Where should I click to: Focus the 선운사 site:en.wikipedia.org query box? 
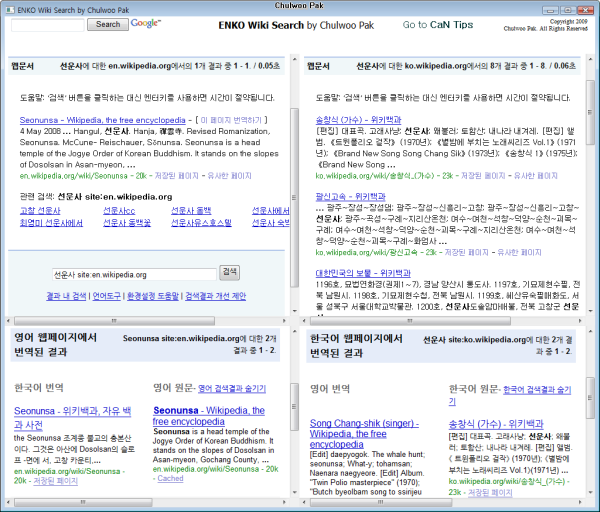(134, 274)
